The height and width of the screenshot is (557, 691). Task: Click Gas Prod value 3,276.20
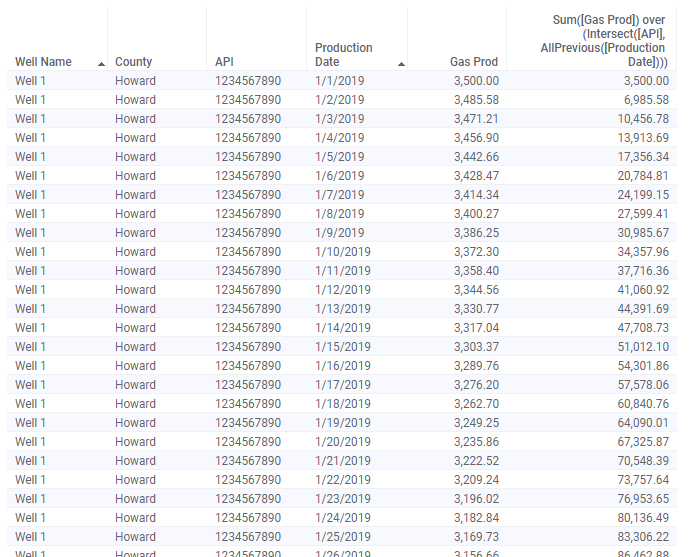point(476,384)
